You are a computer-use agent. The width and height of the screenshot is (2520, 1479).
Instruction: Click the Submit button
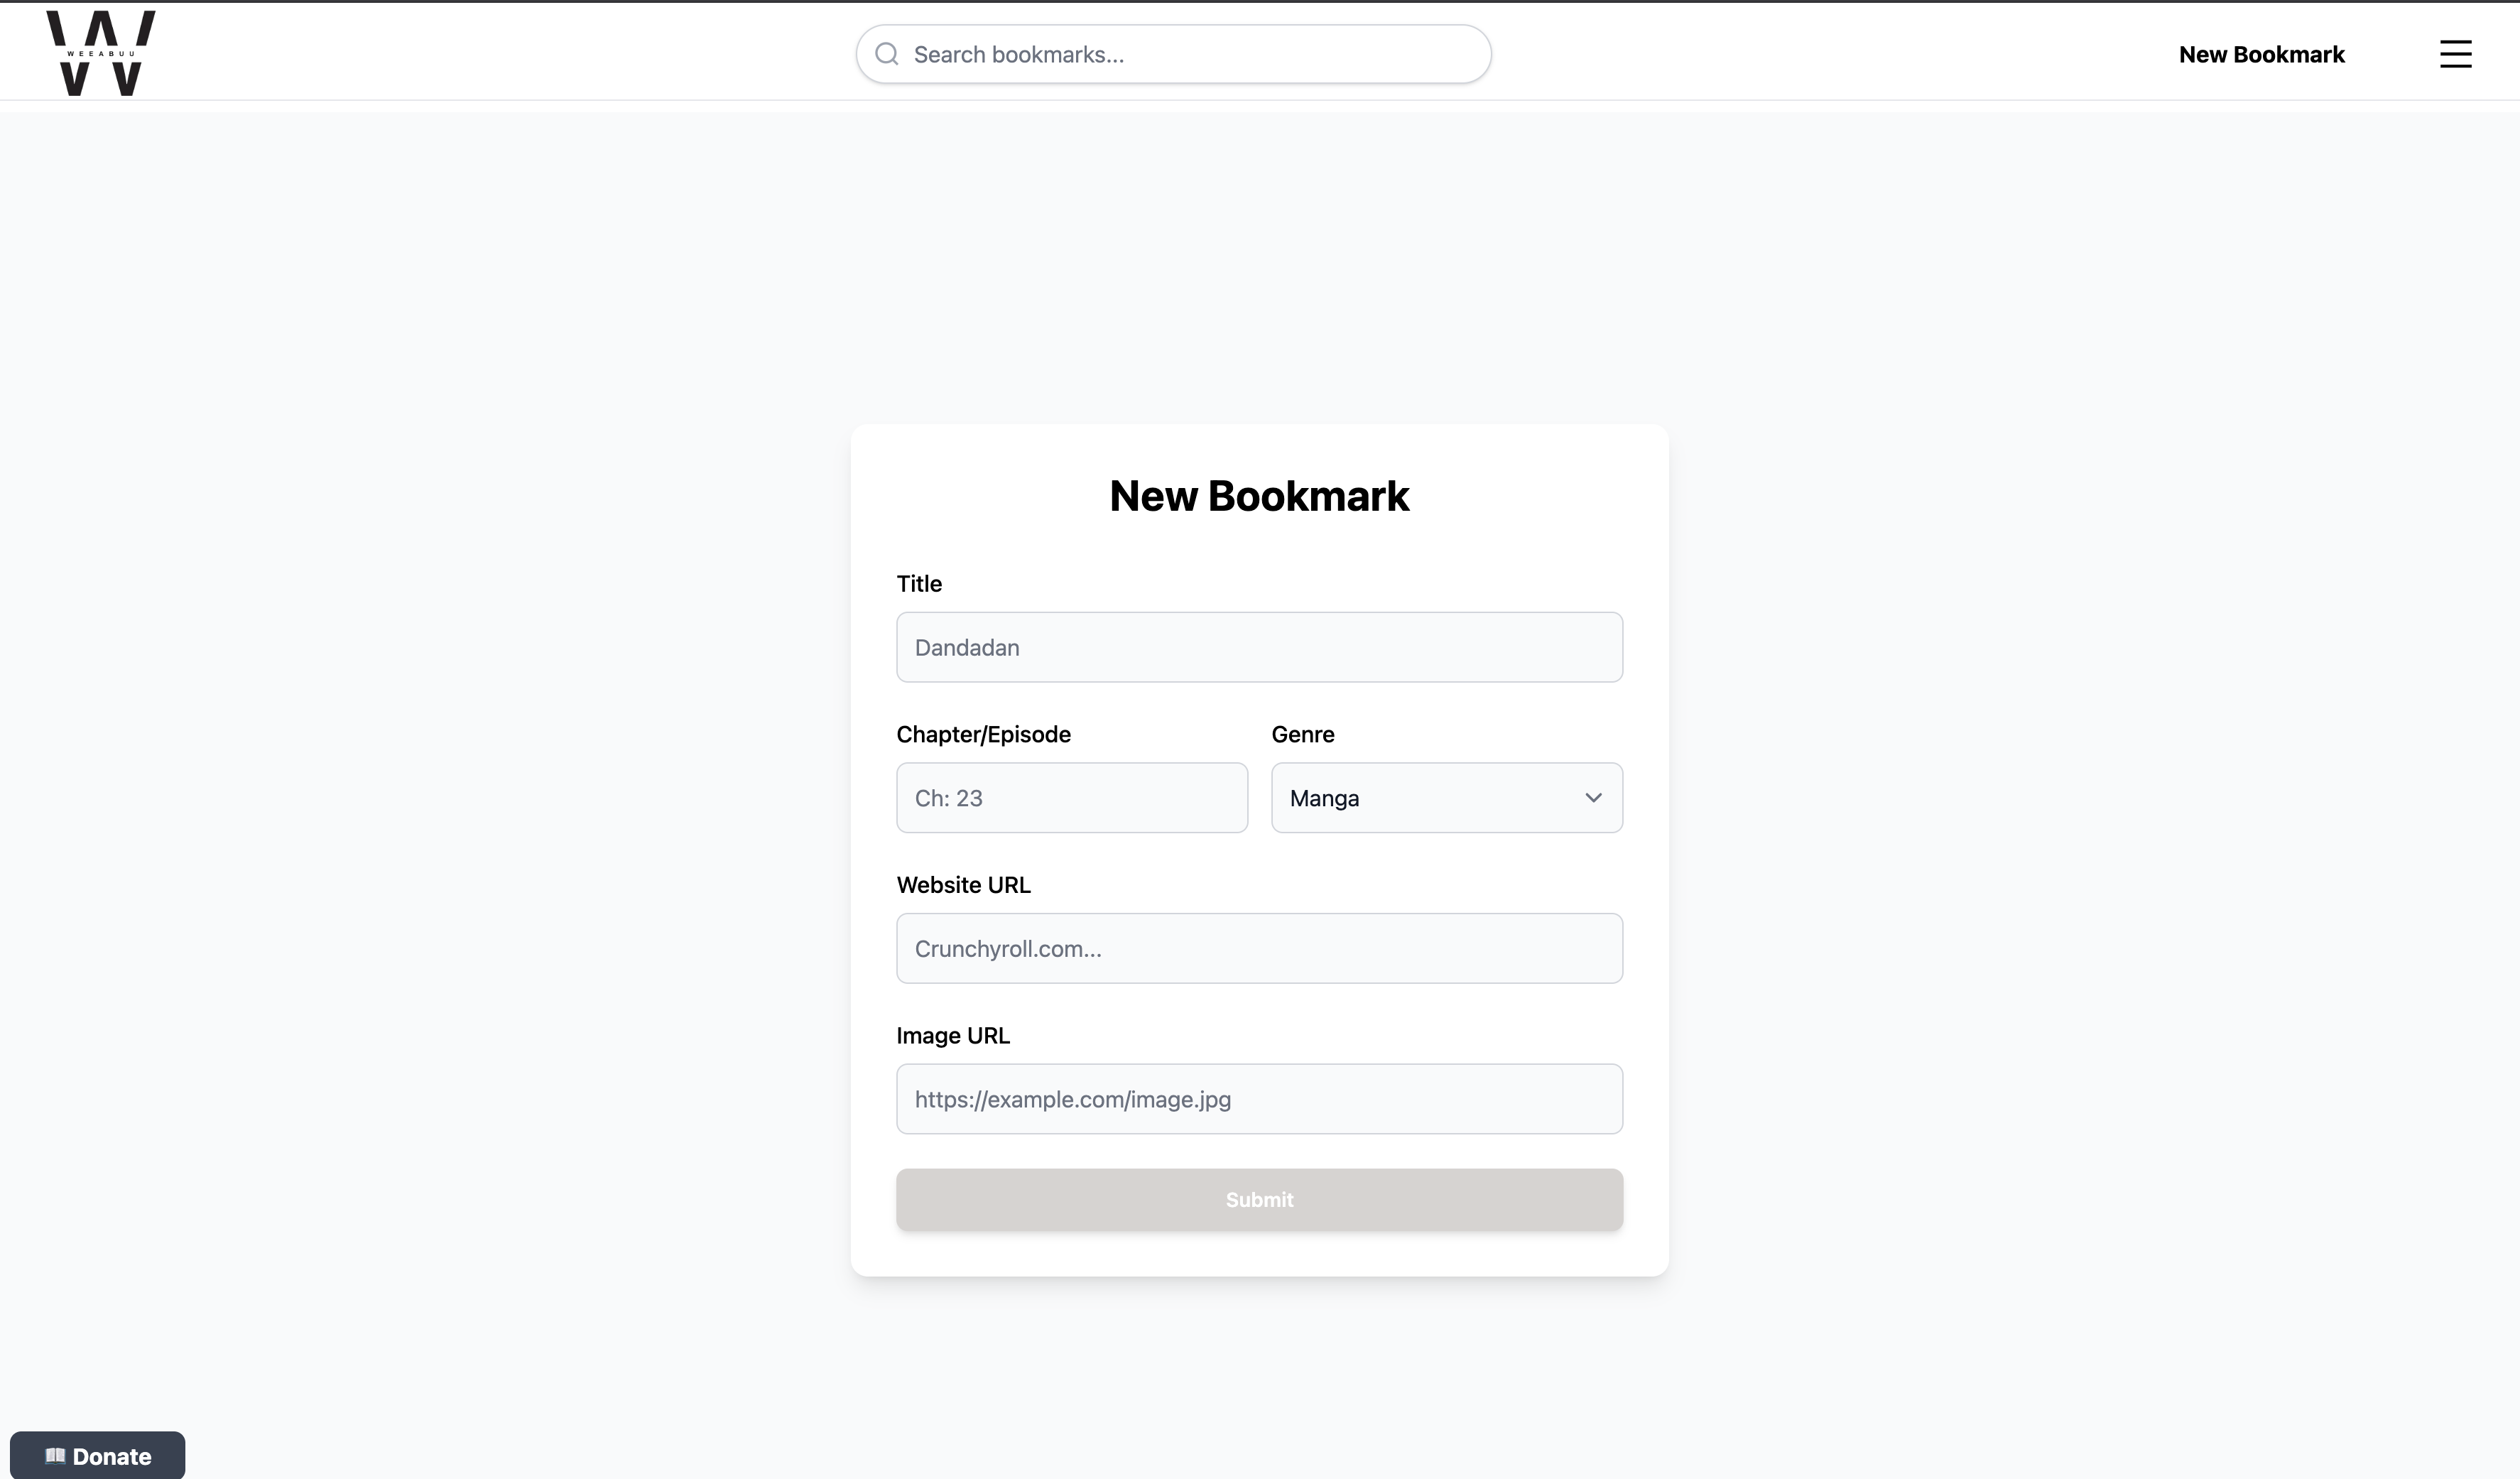coord(1259,1199)
